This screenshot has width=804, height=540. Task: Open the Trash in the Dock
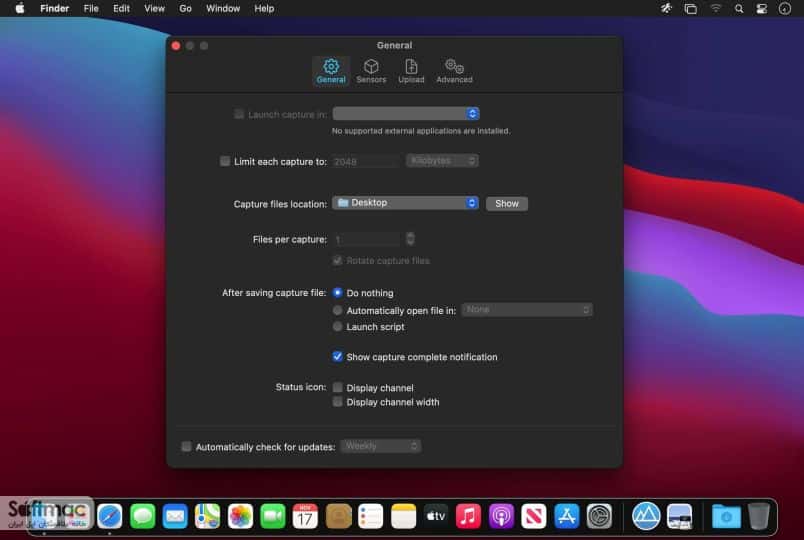tap(759, 516)
